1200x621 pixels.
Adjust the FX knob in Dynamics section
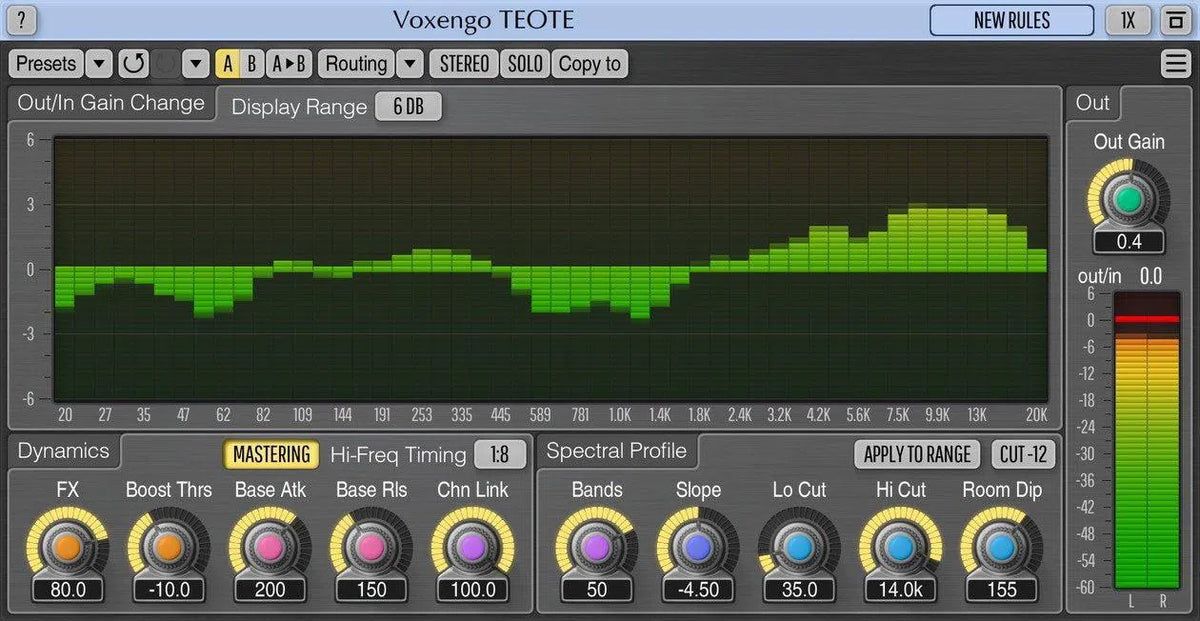tap(66, 549)
